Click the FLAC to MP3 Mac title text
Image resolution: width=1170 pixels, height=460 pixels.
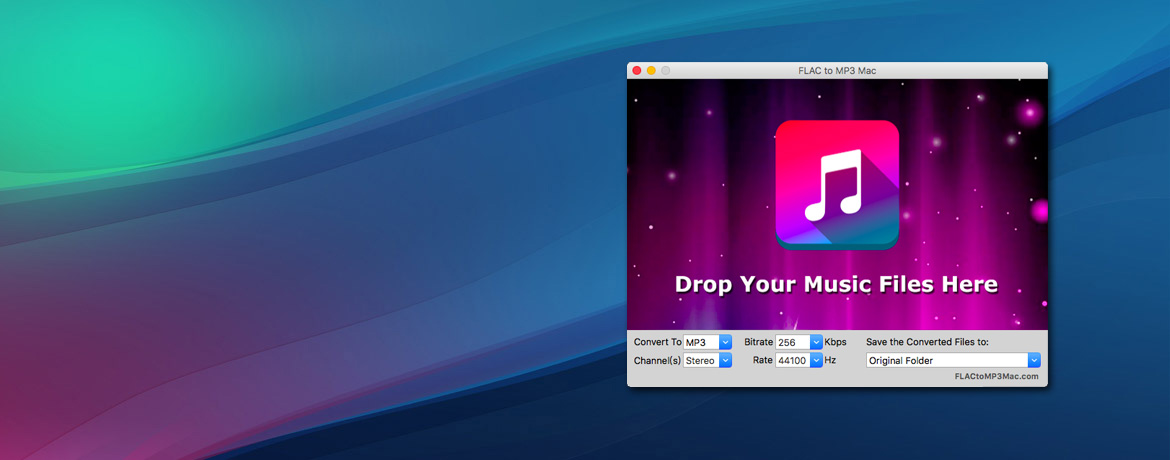tap(837, 70)
